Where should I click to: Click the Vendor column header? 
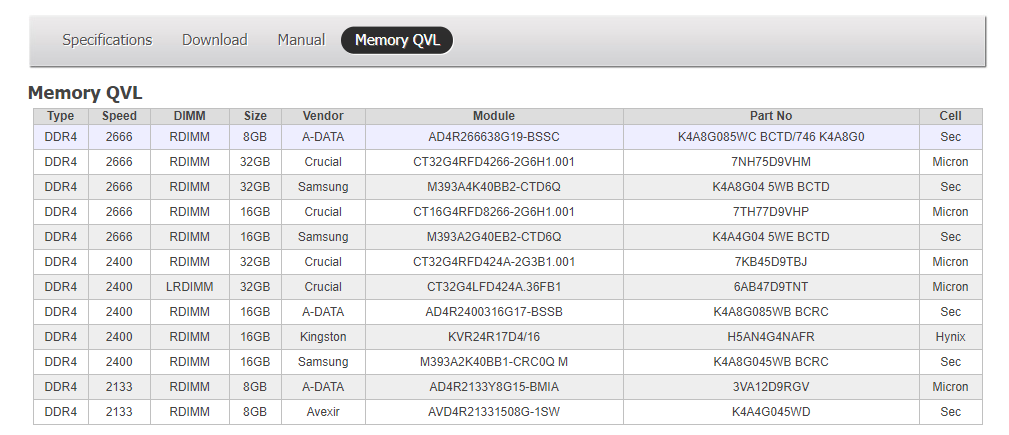click(x=323, y=116)
